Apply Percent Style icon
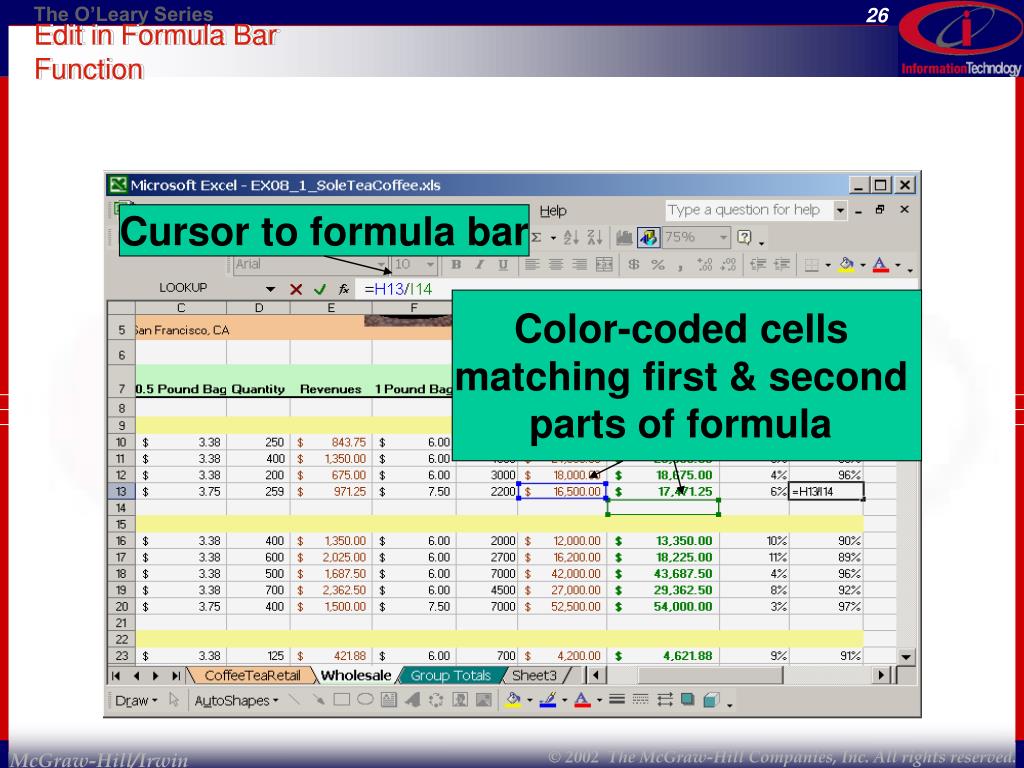1024x768 pixels. (658, 264)
